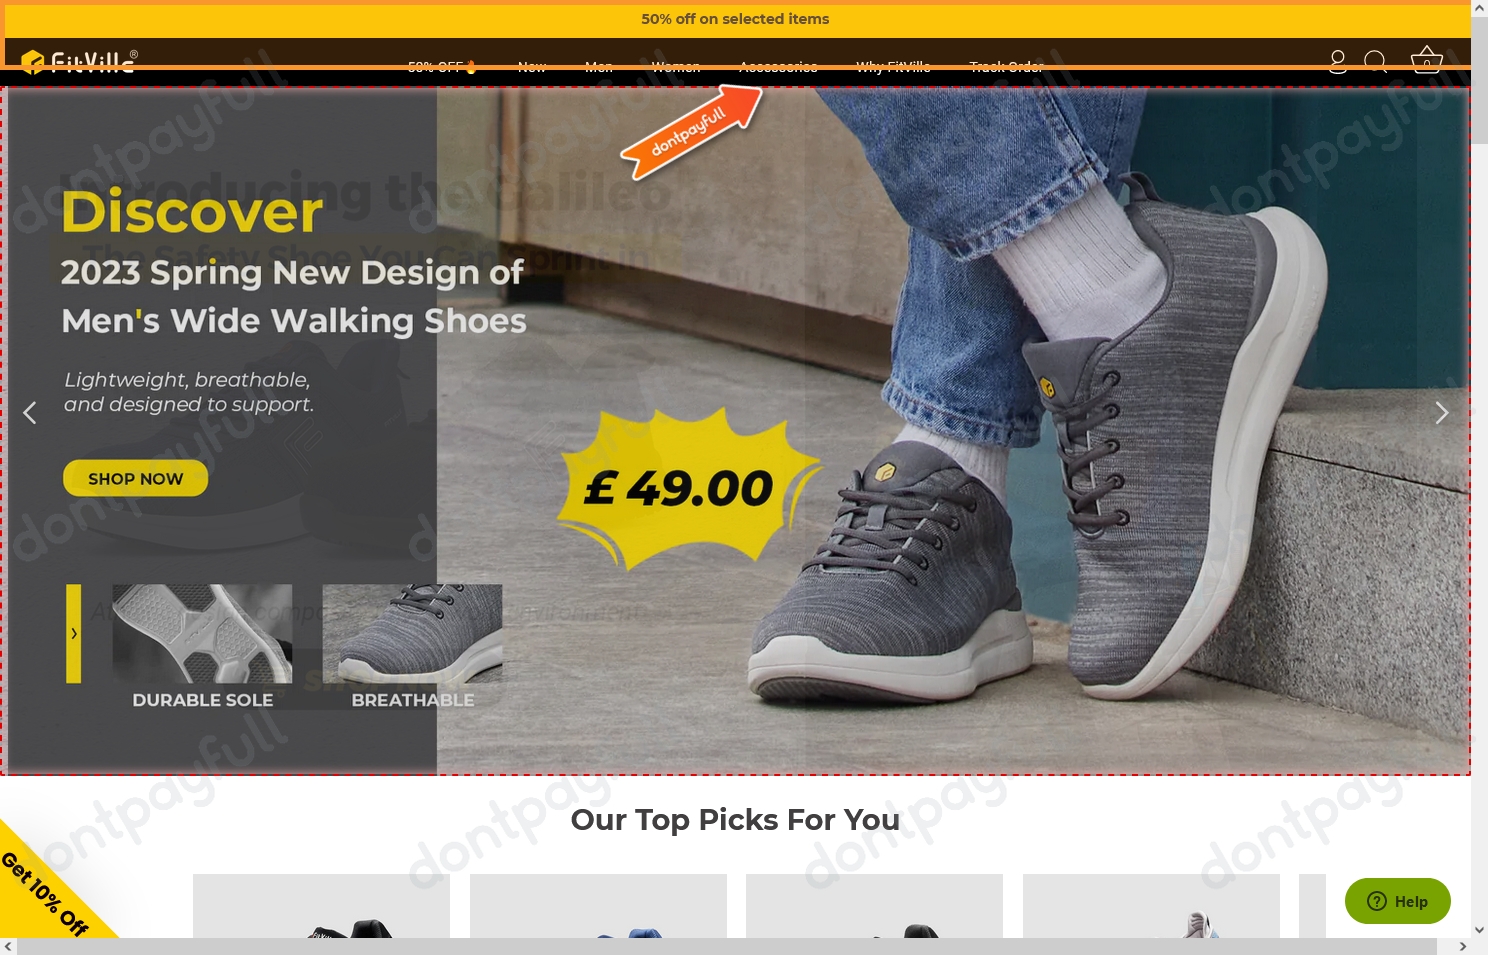Select the DURABLE SOLE thumbnail
This screenshot has height=955, width=1488.
pyautogui.click(x=203, y=647)
